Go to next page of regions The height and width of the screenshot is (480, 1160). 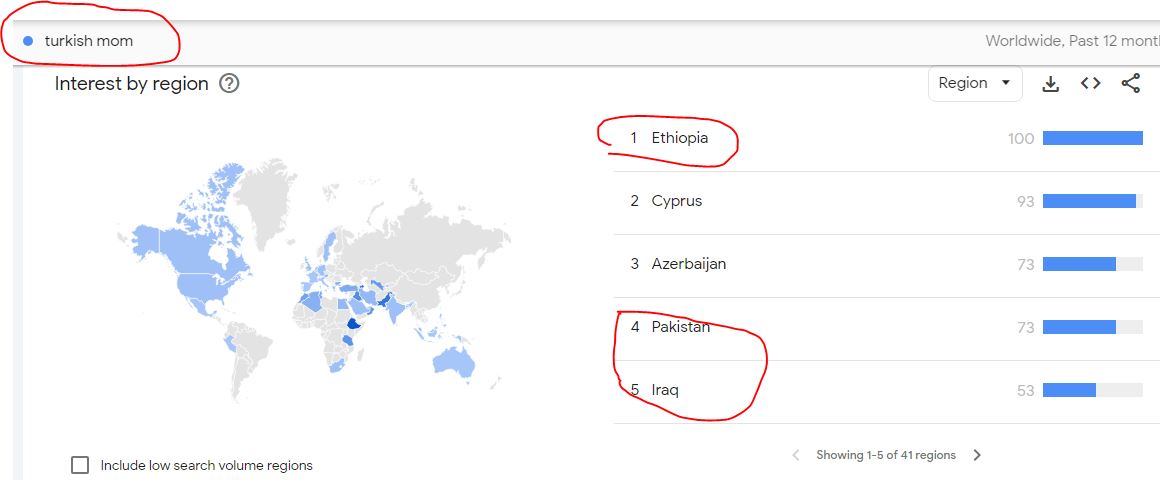[x=977, y=455]
